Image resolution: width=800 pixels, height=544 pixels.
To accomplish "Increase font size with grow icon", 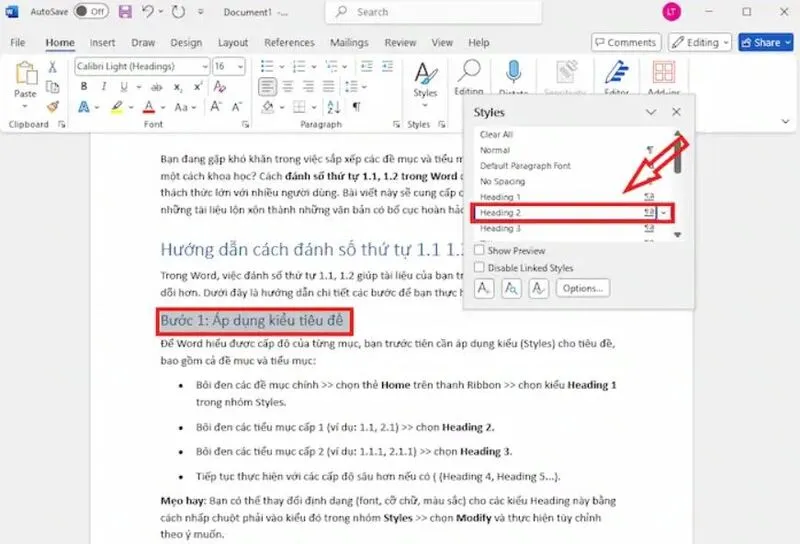I will 216,107.
